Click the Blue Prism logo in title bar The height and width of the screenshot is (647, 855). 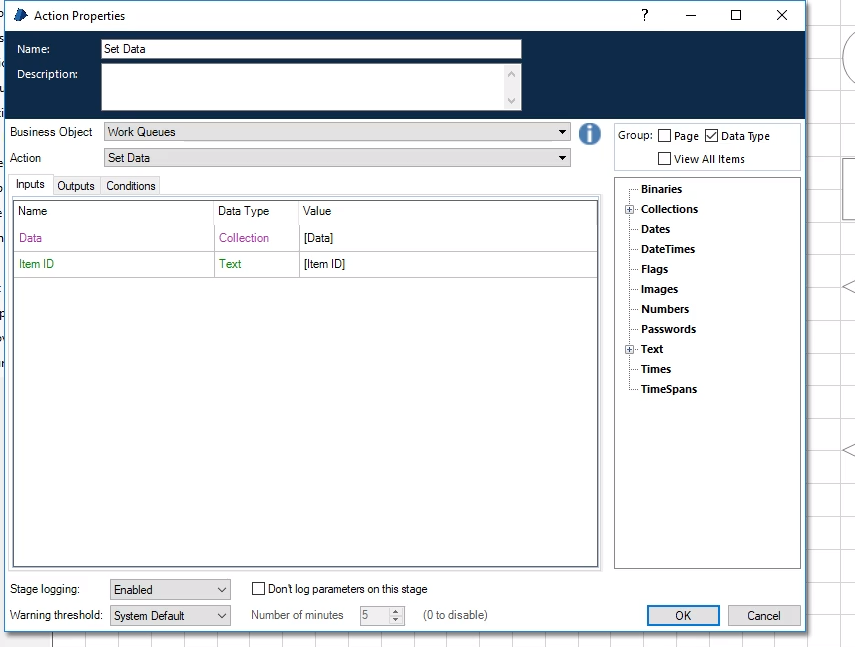pyautogui.click(x=21, y=15)
